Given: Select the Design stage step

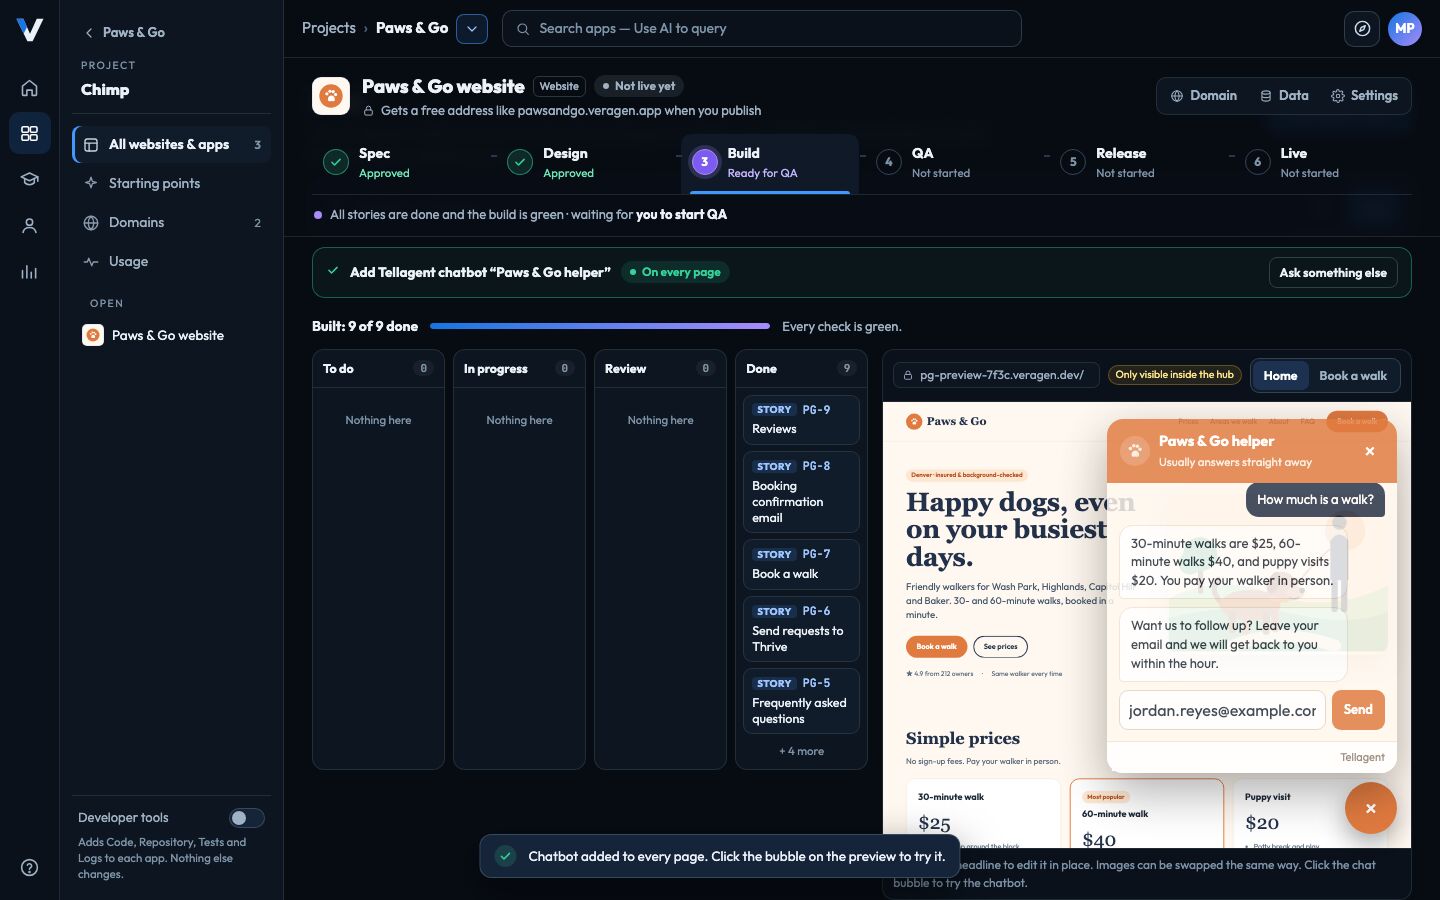Looking at the screenshot, I should click(x=585, y=162).
